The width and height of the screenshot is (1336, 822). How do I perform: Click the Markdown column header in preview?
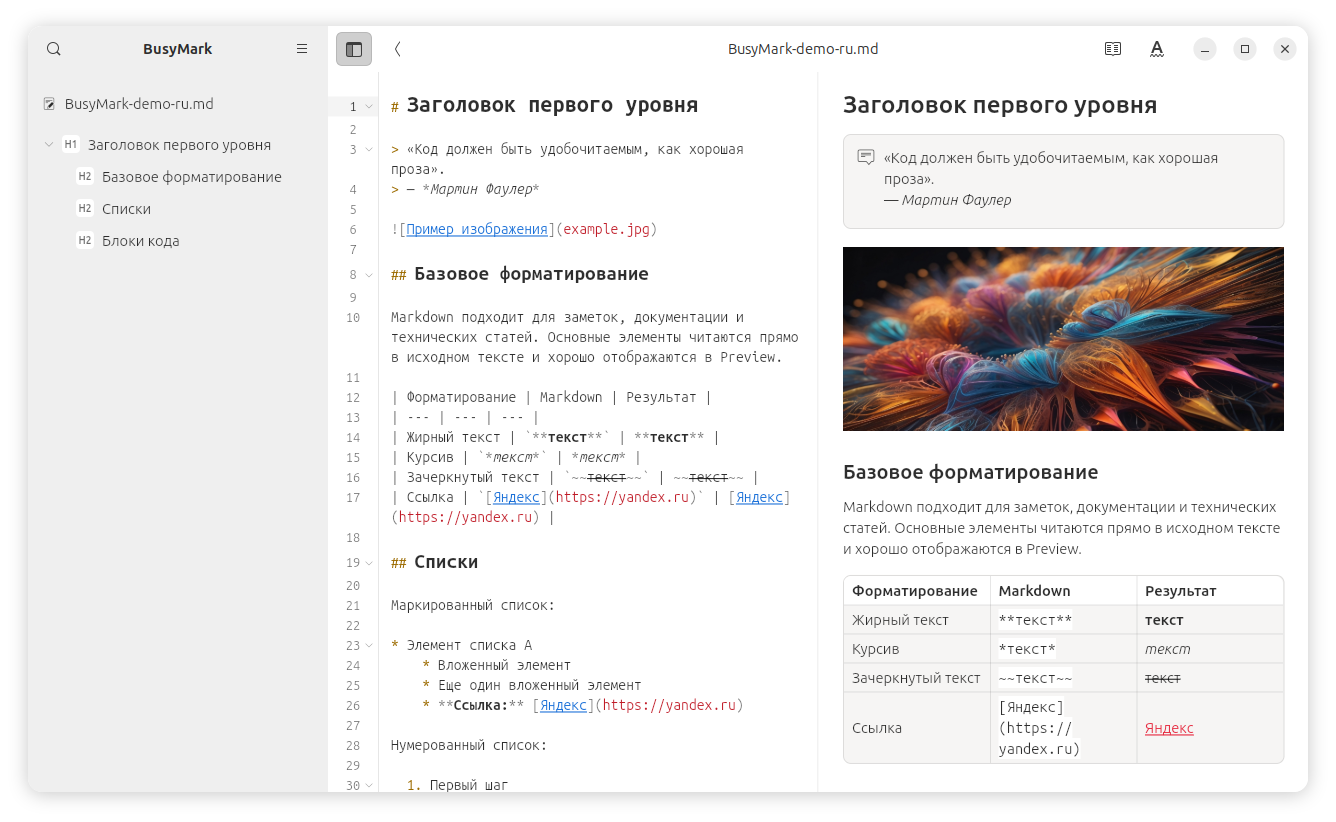point(1034,591)
